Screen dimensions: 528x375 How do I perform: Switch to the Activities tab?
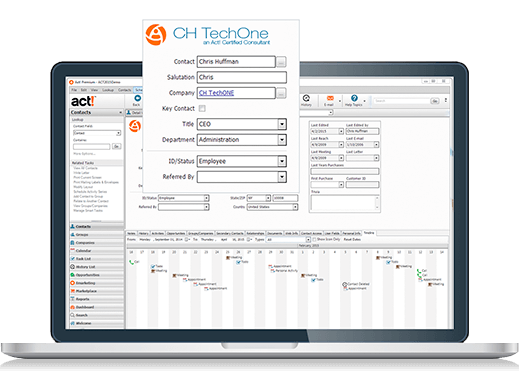click(157, 233)
